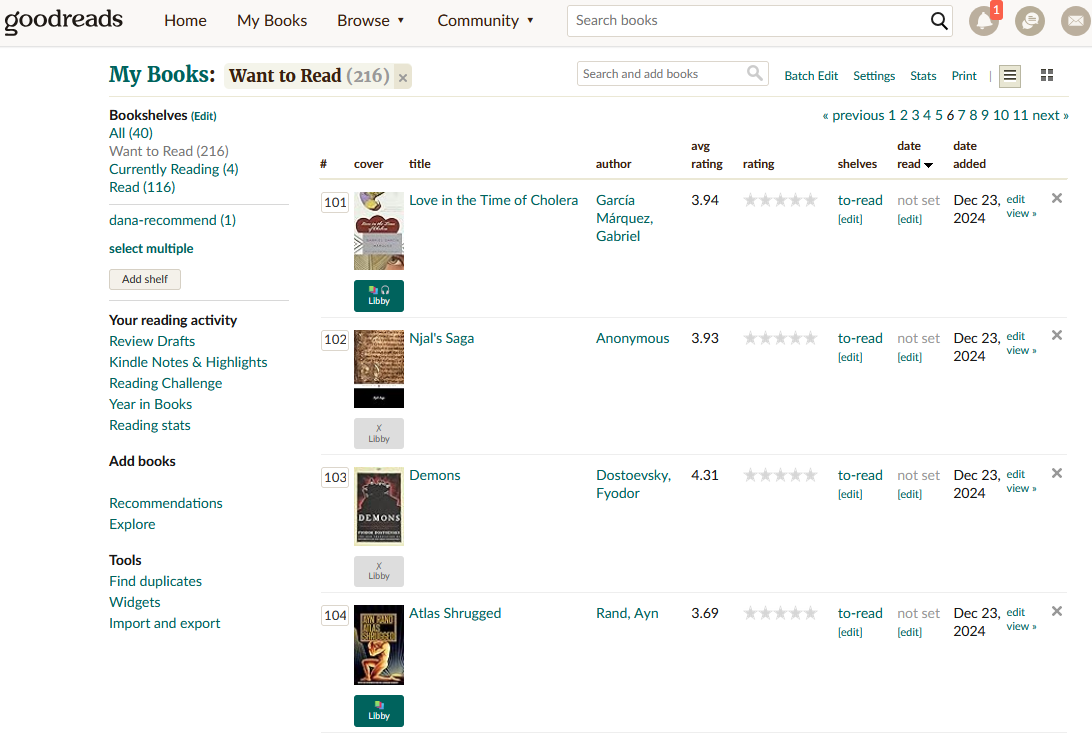Rate Demons with stars
The height and width of the screenshot is (737, 1092).
(780, 476)
